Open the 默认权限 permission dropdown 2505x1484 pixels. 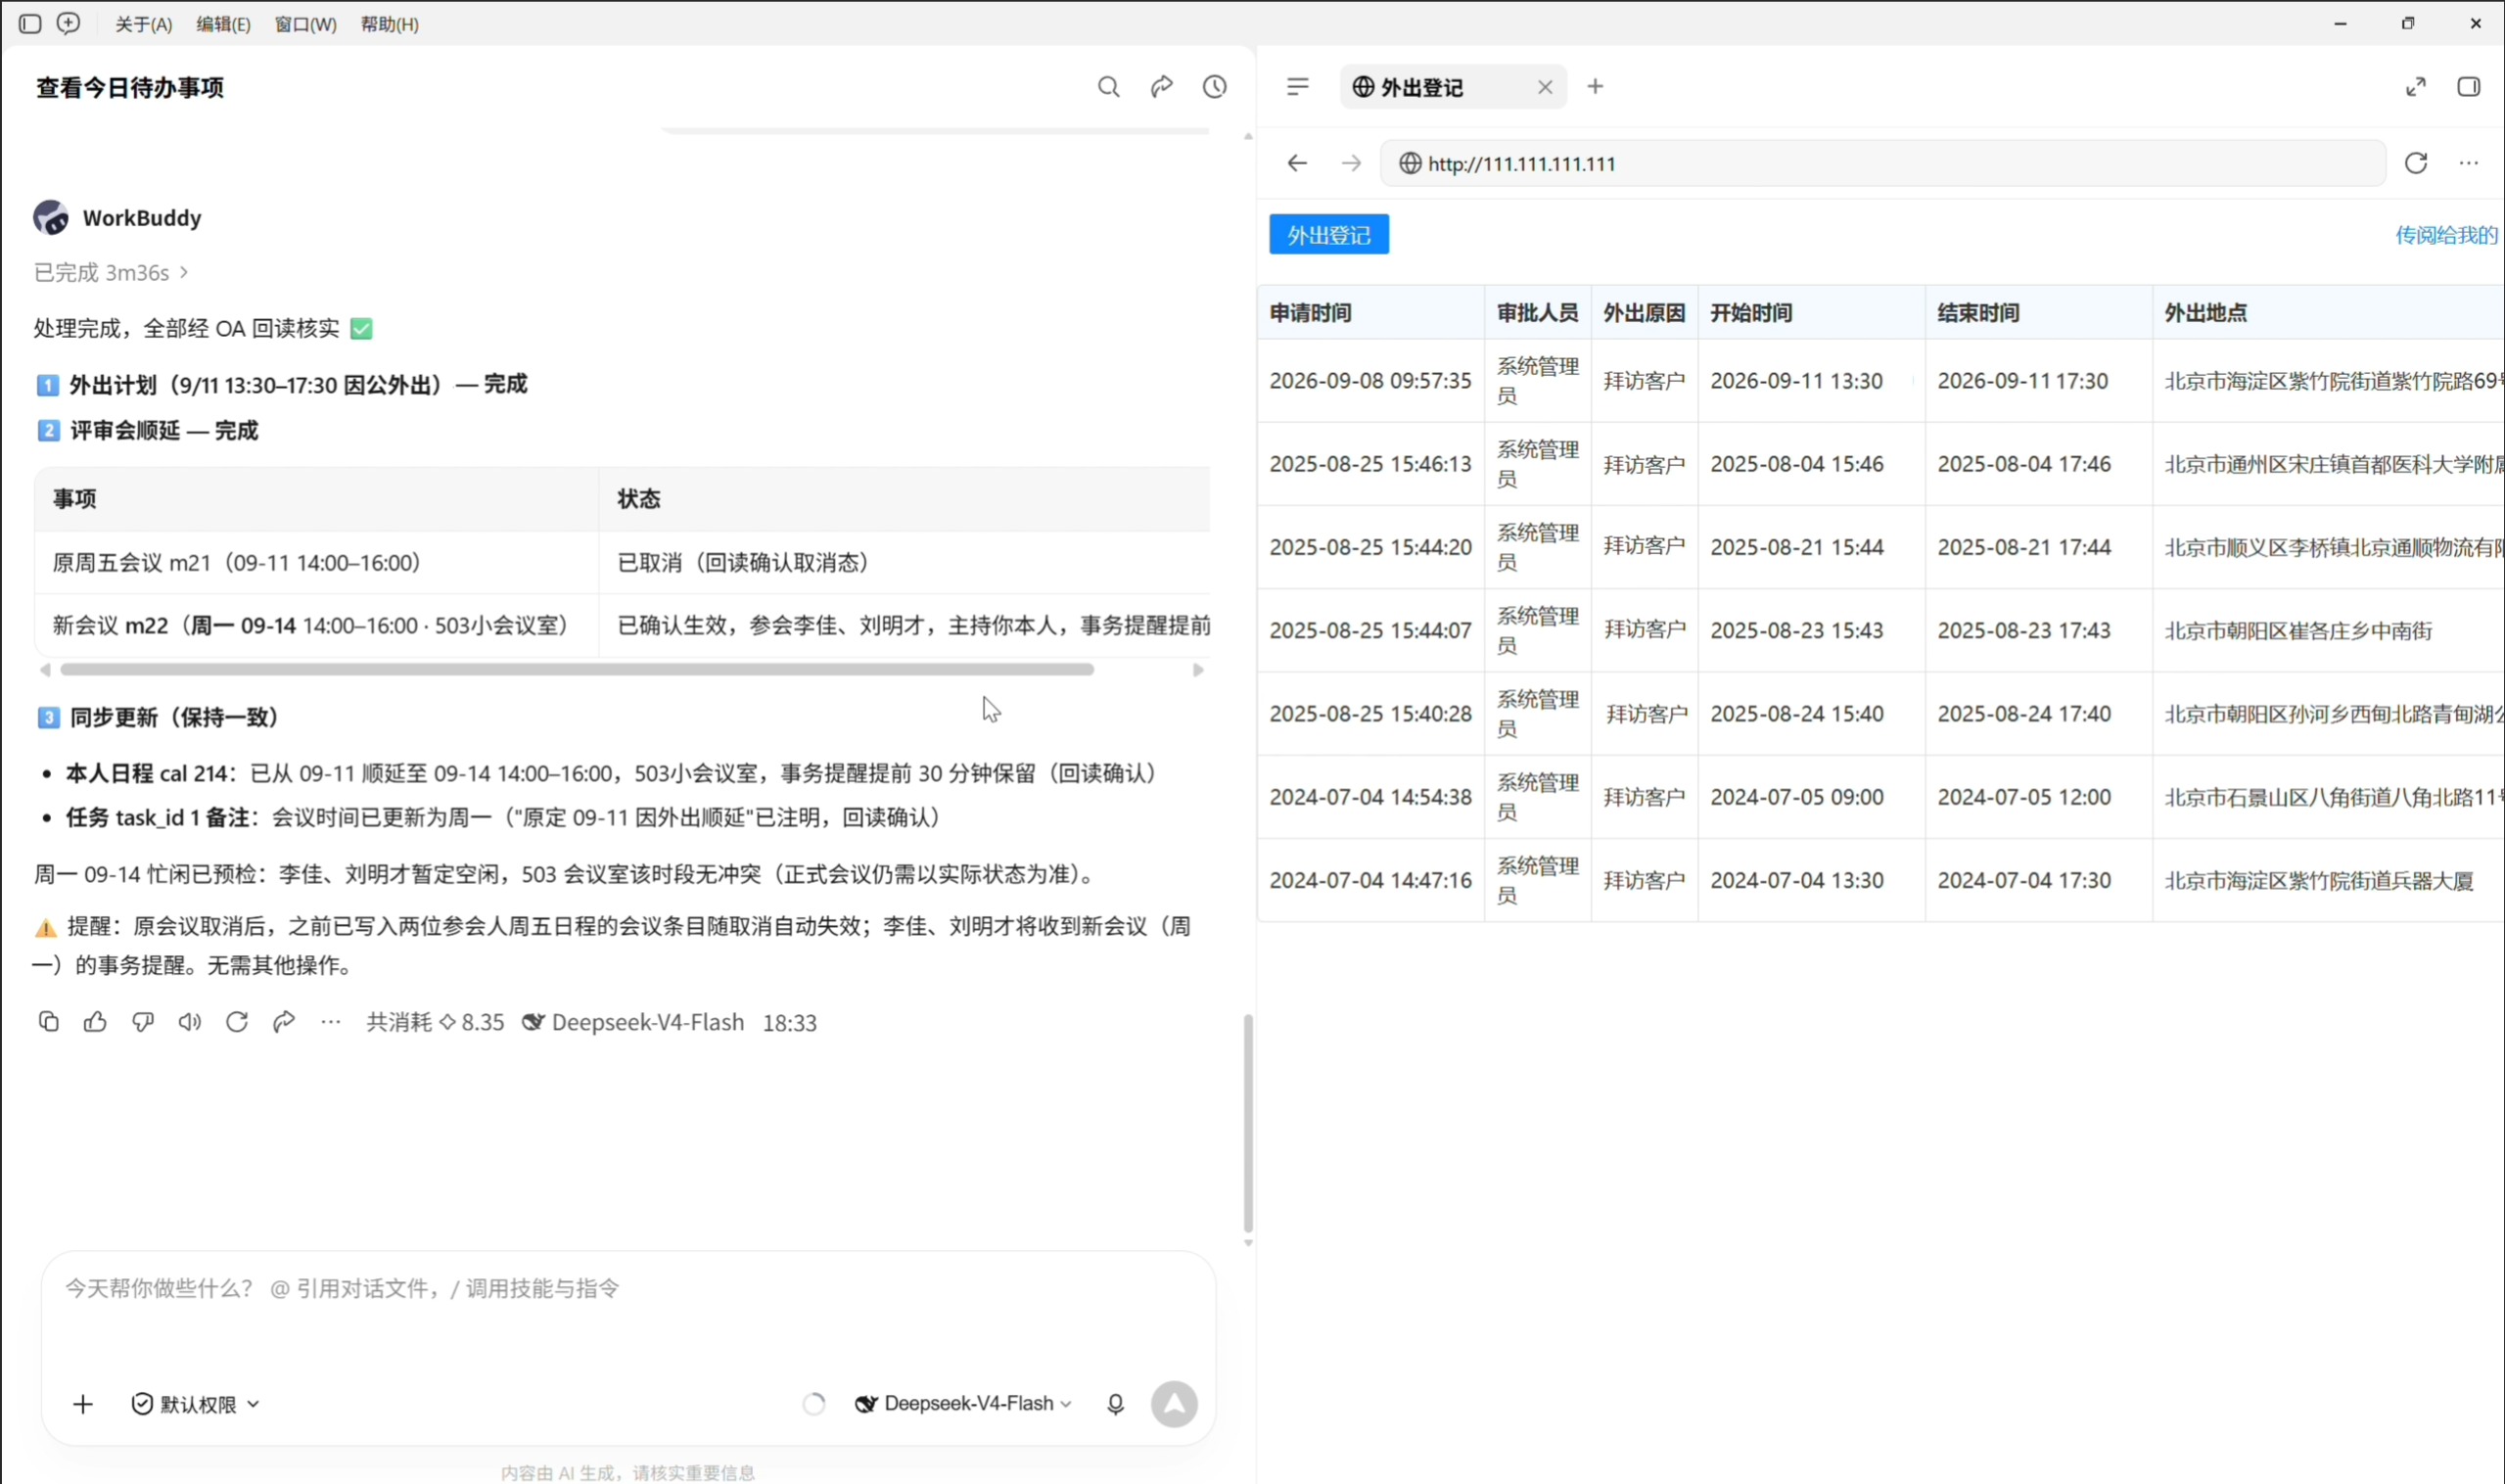196,1404
